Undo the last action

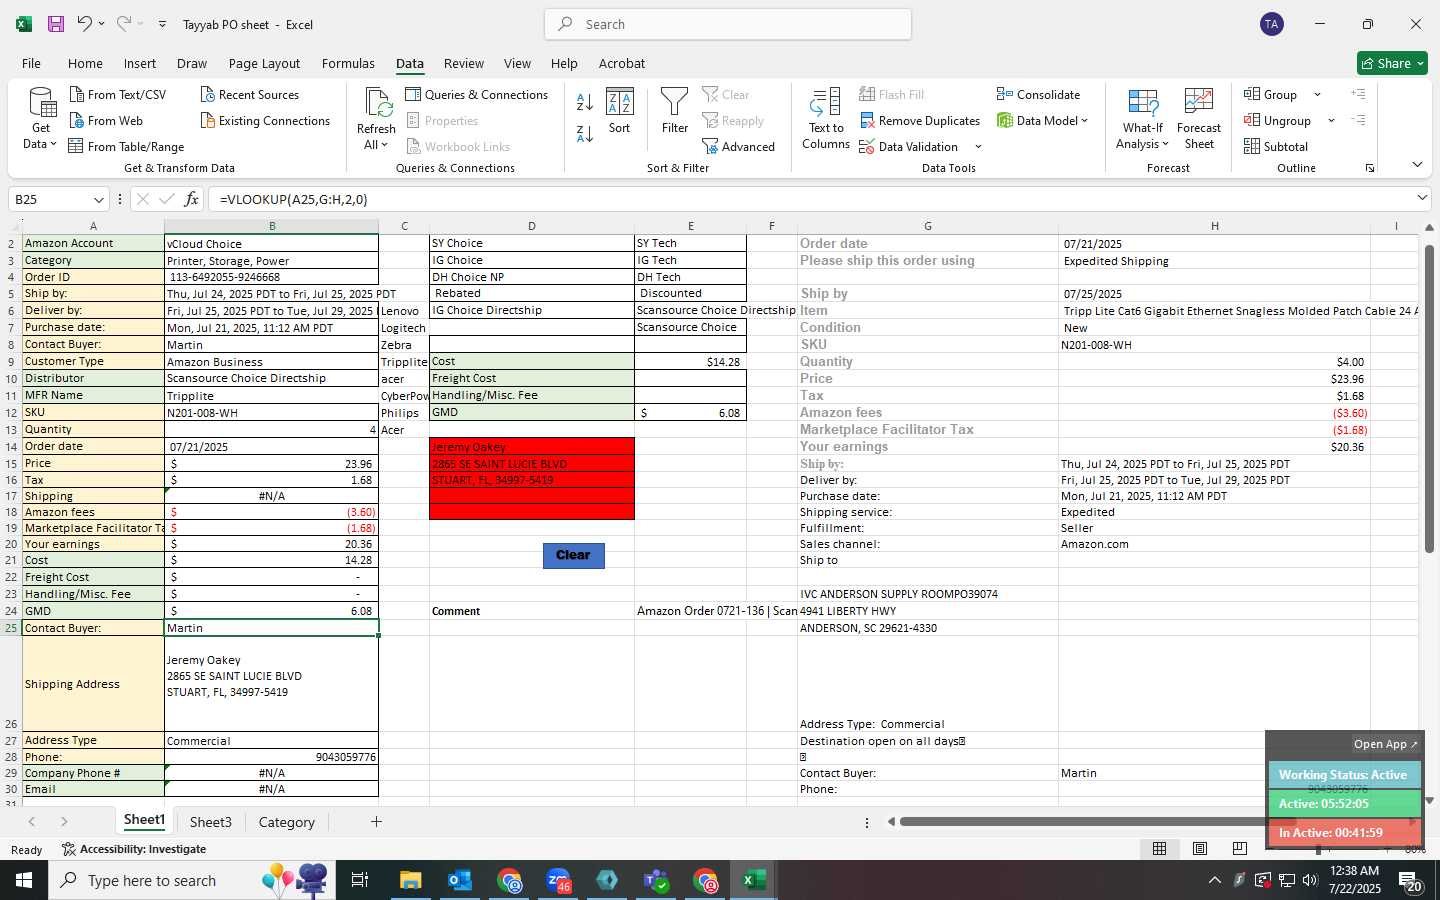(85, 24)
